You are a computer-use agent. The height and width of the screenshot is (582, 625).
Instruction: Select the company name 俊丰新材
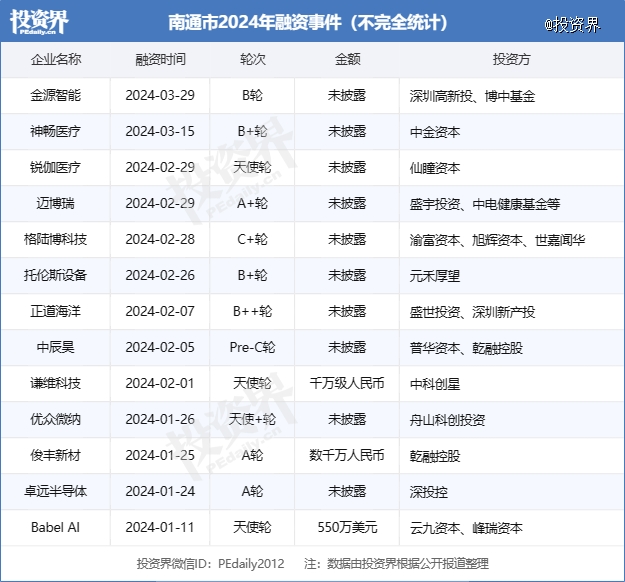[56, 455]
